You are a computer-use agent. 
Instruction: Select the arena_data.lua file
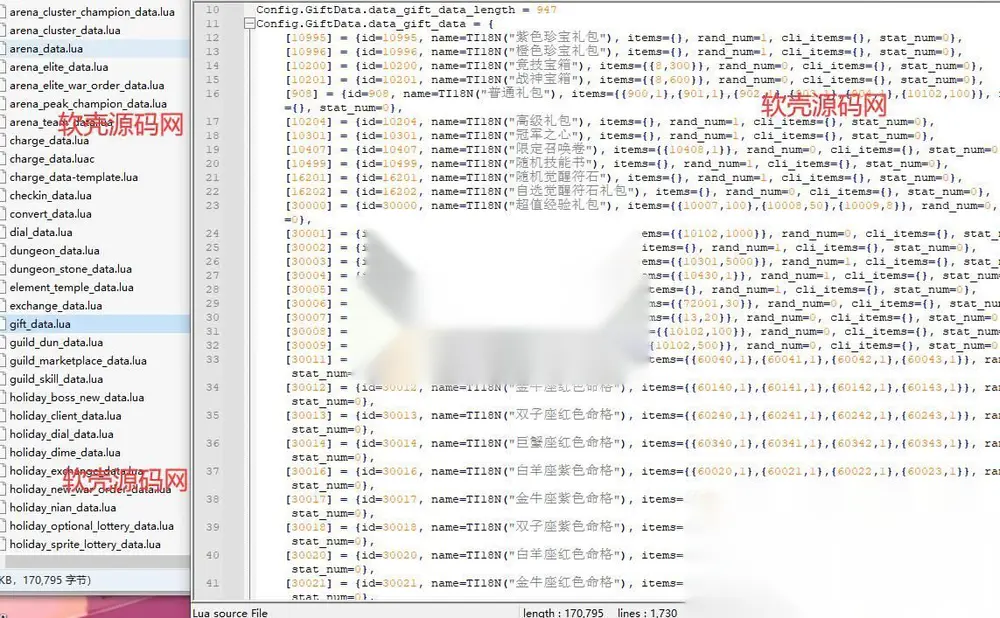click(46, 48)
